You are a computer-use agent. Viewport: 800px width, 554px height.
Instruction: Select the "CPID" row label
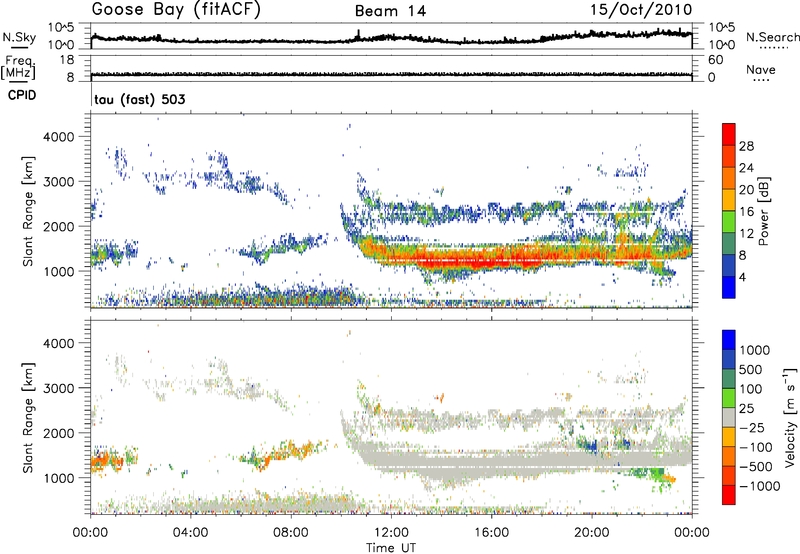click(22, 95)
